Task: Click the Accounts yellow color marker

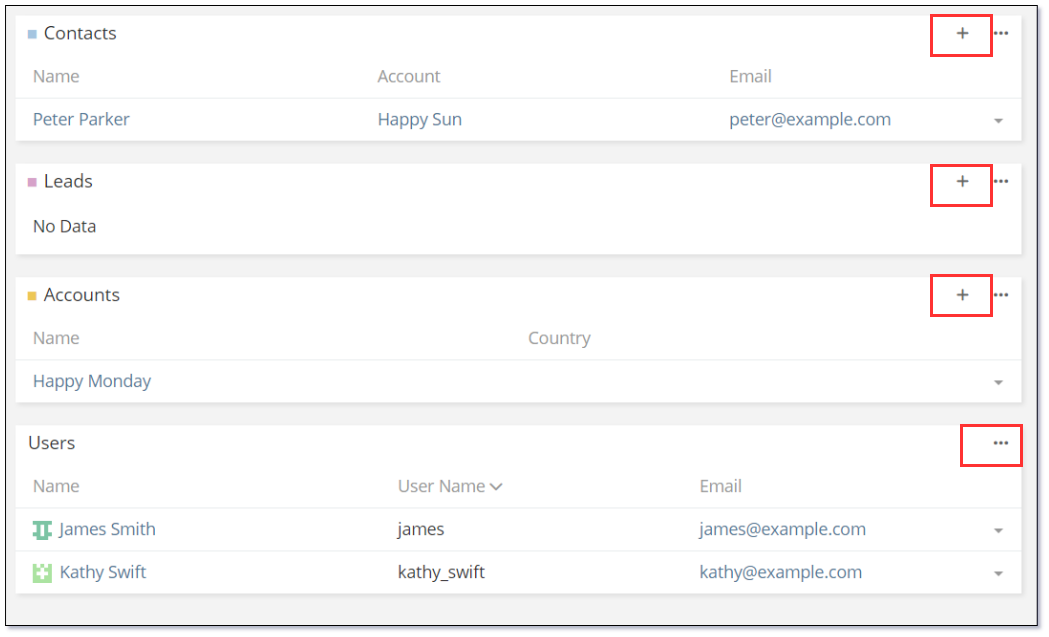Action: [32, 296]
